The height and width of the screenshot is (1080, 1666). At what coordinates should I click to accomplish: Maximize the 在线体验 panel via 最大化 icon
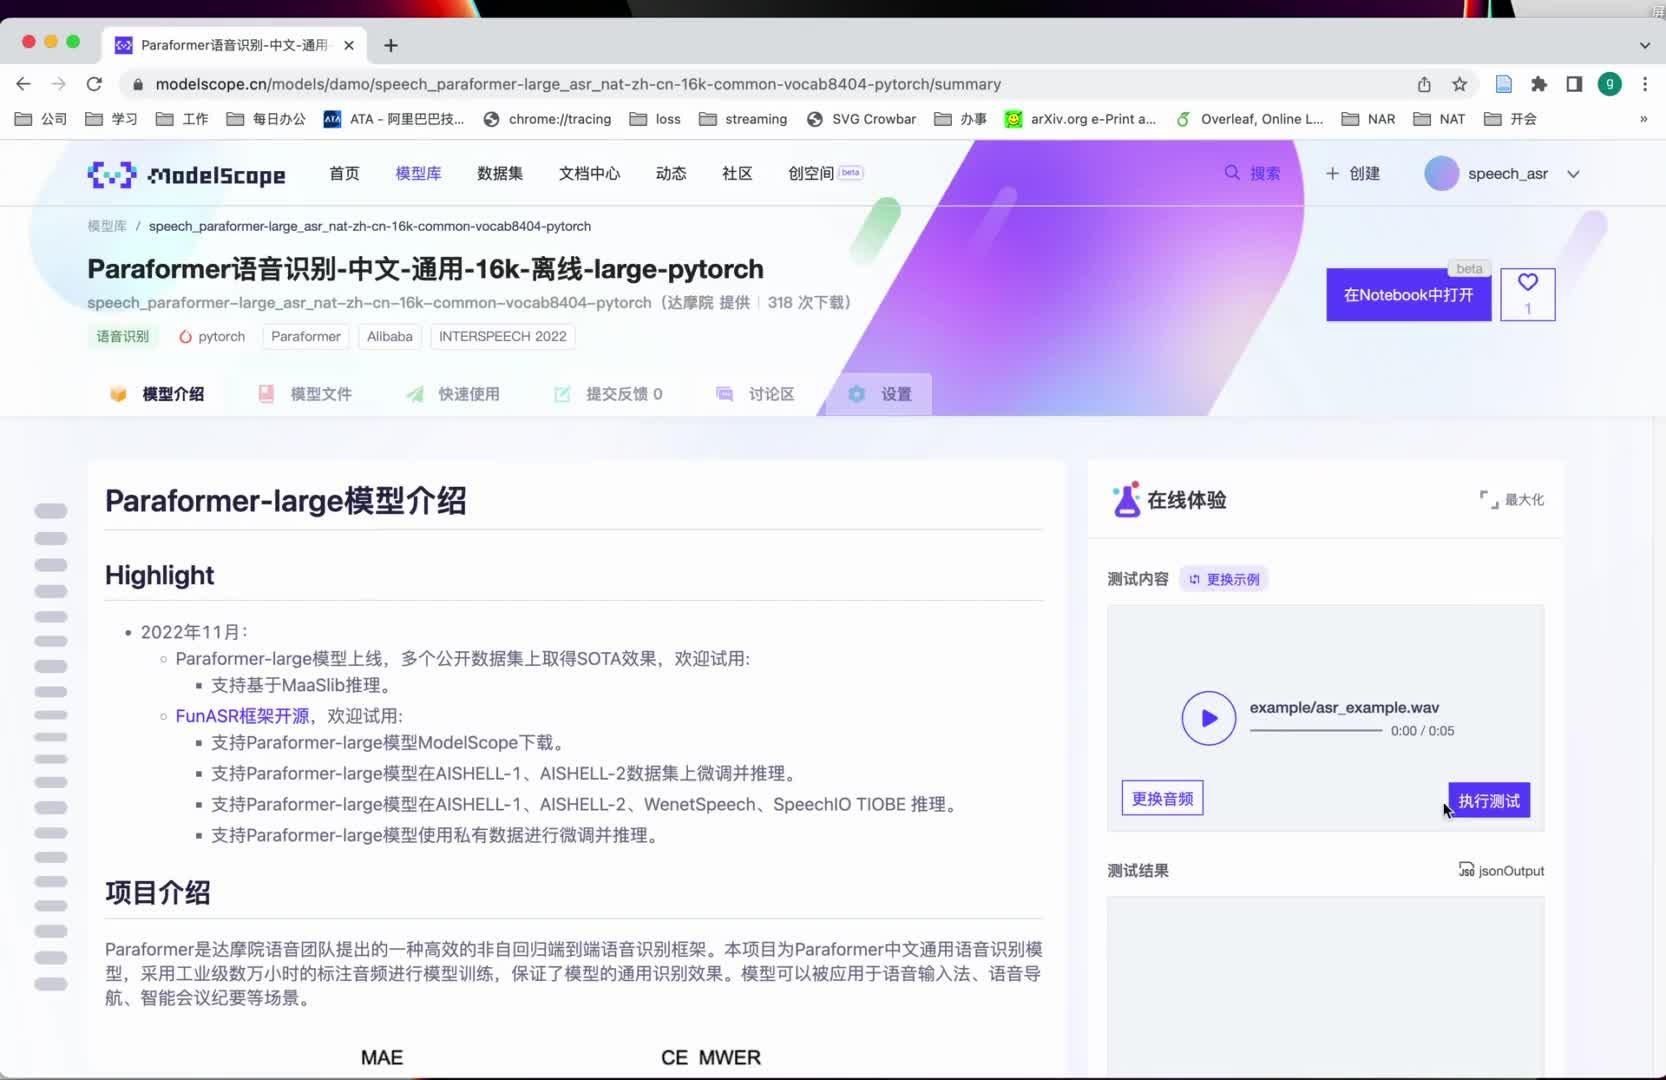(1511, 499)
